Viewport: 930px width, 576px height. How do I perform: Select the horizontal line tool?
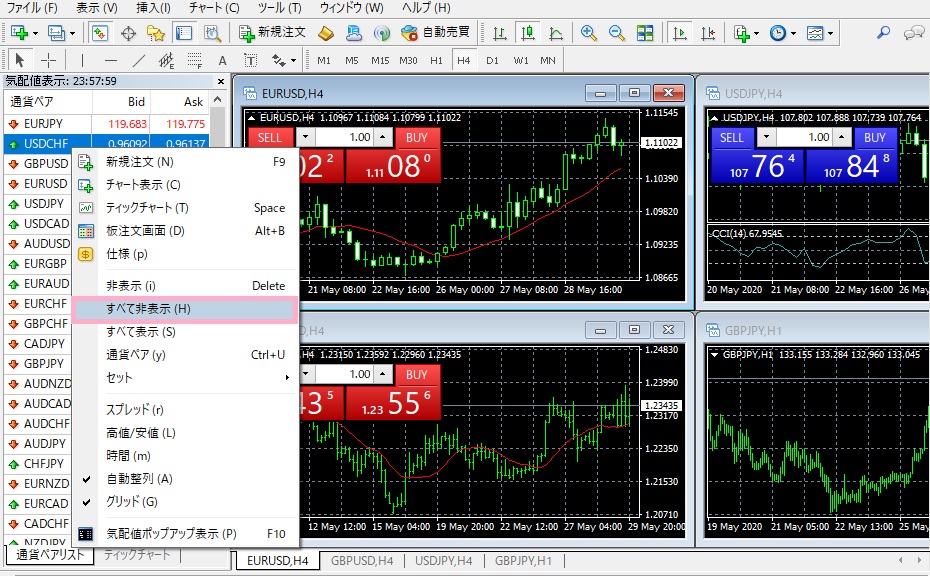(110, 60)
